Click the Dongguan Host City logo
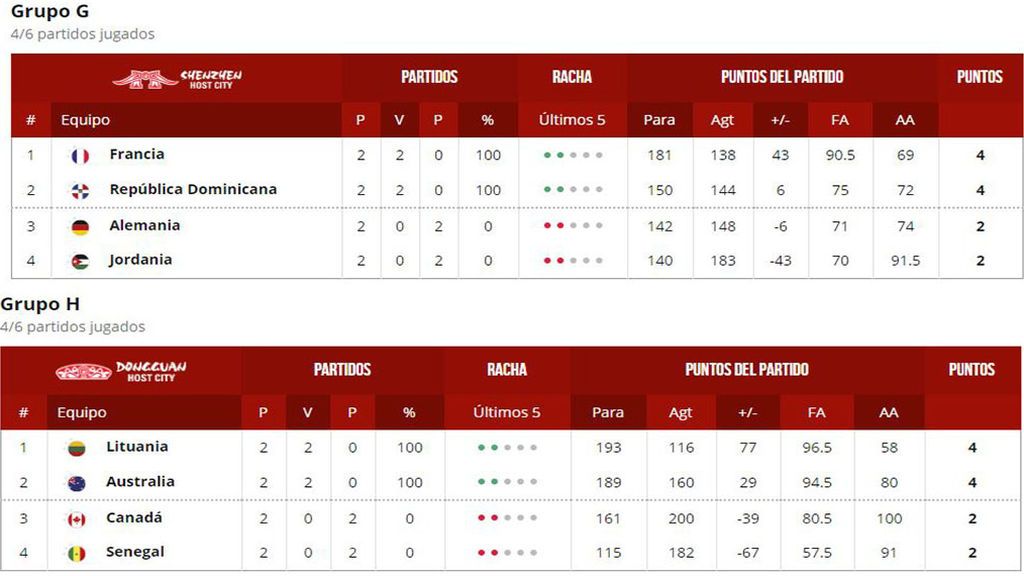The height and width of the screenshot is (576, 1024). point(121,371)
